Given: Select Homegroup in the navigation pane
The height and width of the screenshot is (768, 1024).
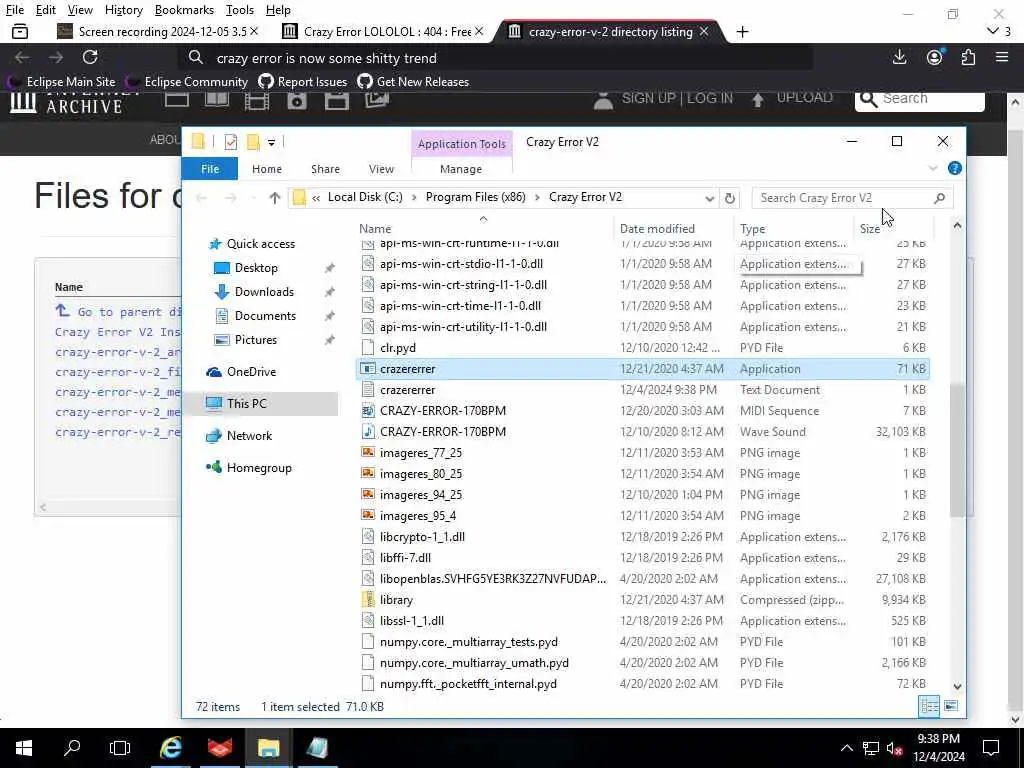Looking at the screenshot, I should click(259, 468).
